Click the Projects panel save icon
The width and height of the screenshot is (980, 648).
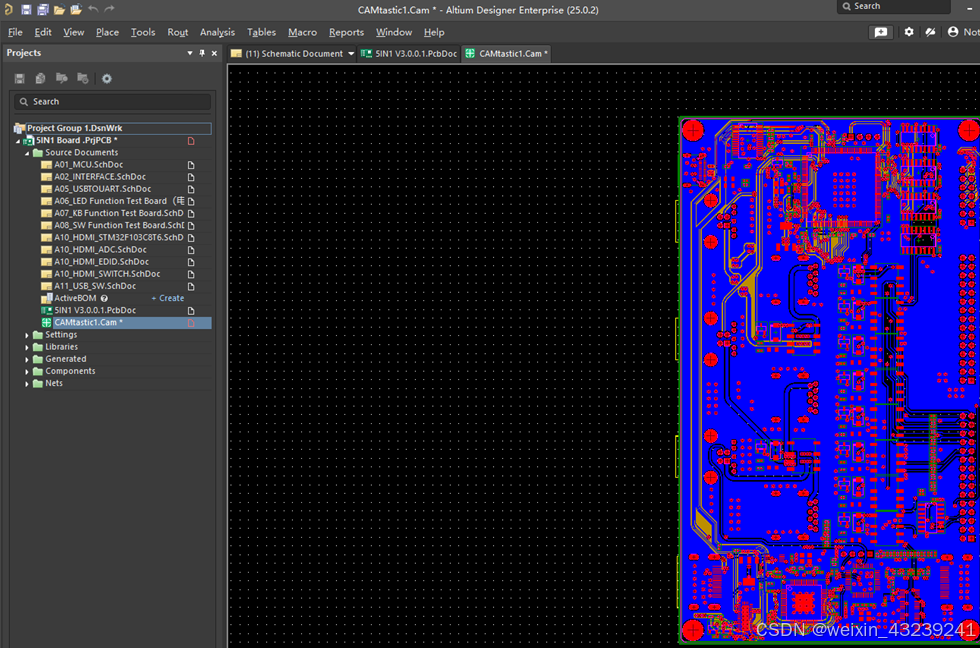pyautogui.click(x=19, y=78)
